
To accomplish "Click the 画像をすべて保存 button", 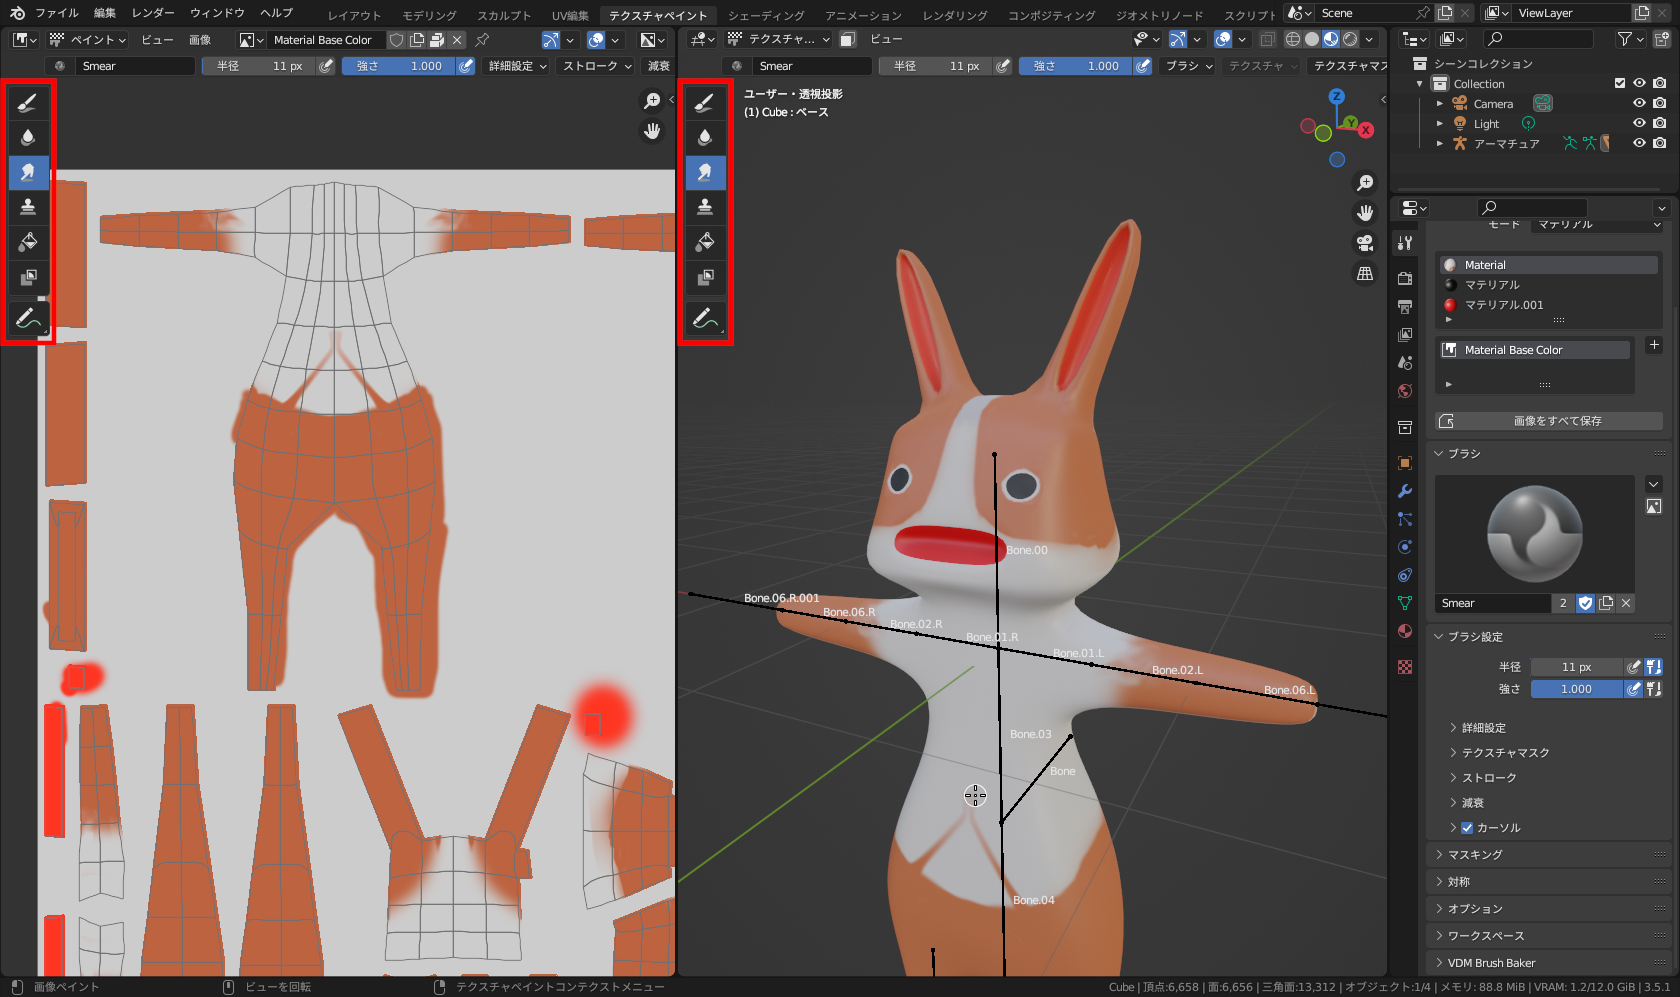I will (x=1556, y=421).
